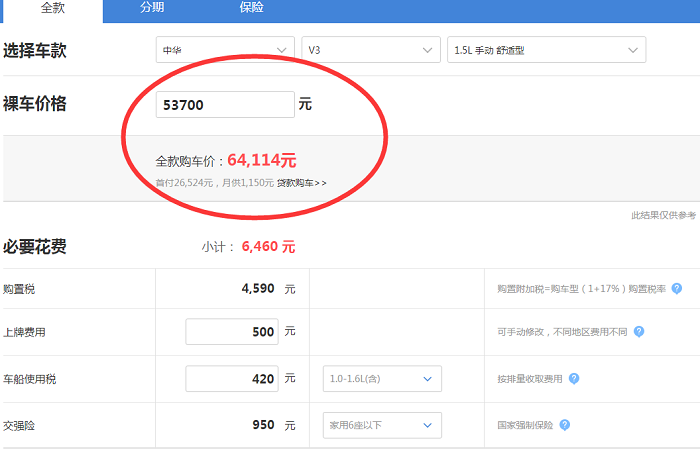Click the help icon beside 购置税率

coord(677,289)
